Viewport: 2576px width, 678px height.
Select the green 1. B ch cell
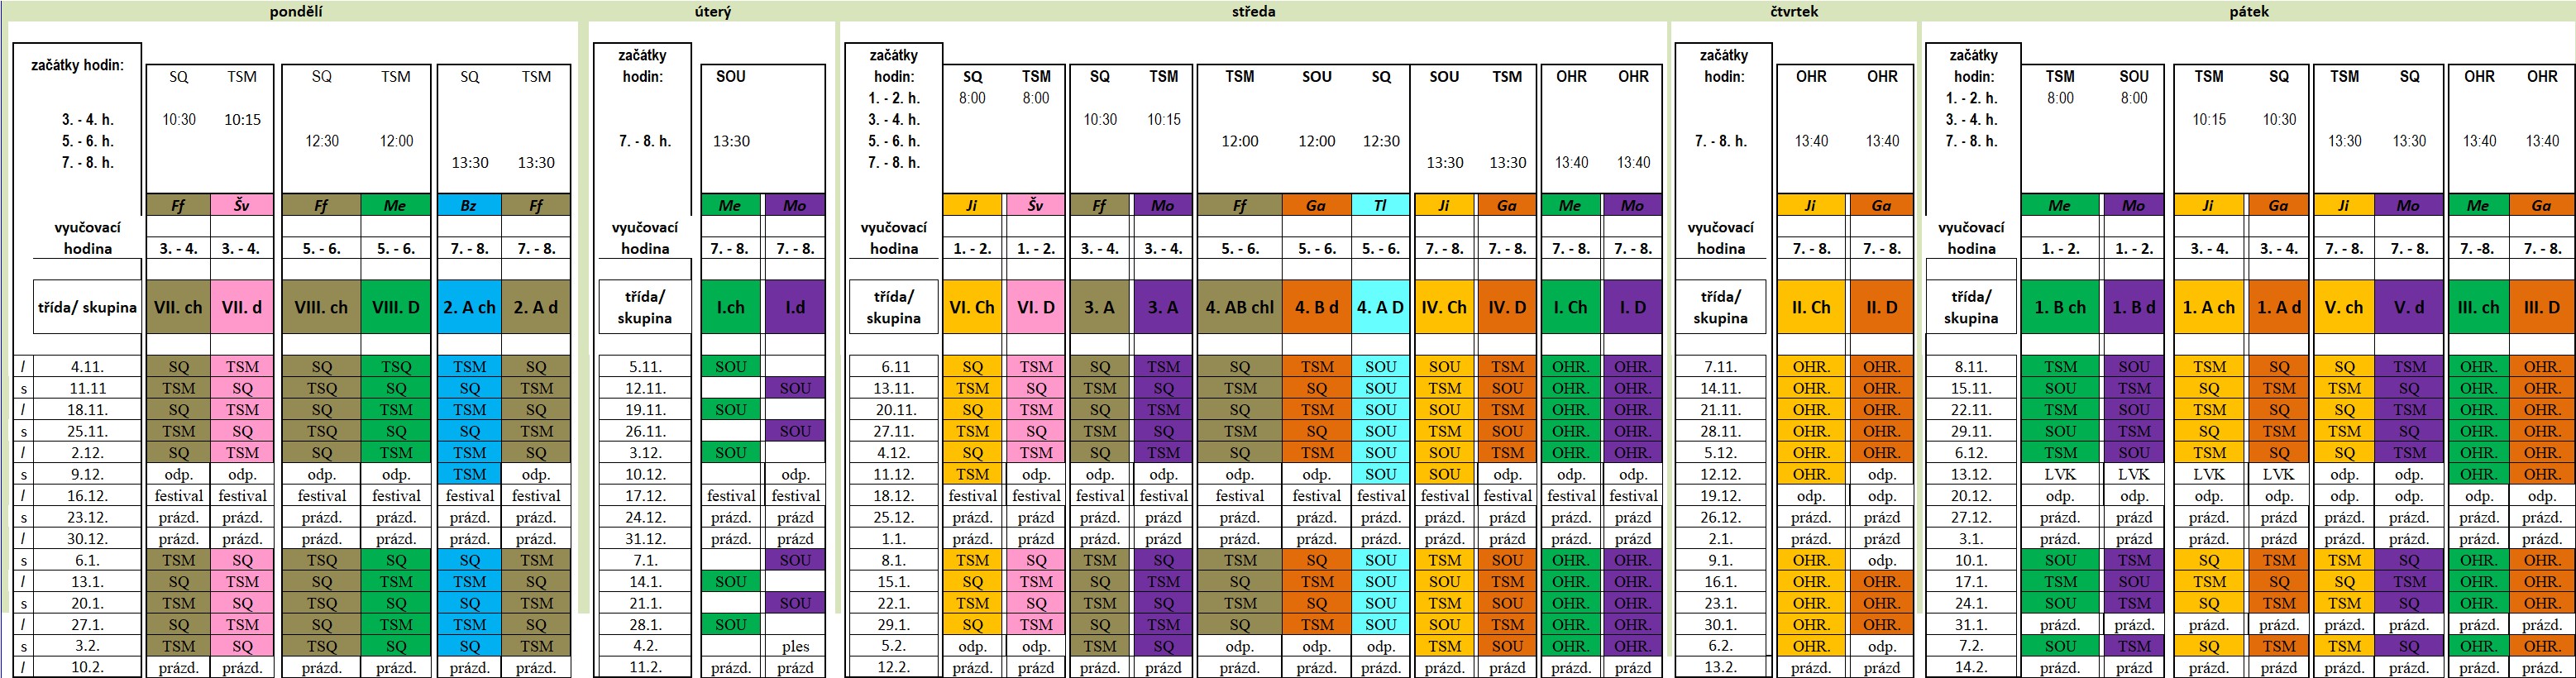click(x=2060, y=307)
